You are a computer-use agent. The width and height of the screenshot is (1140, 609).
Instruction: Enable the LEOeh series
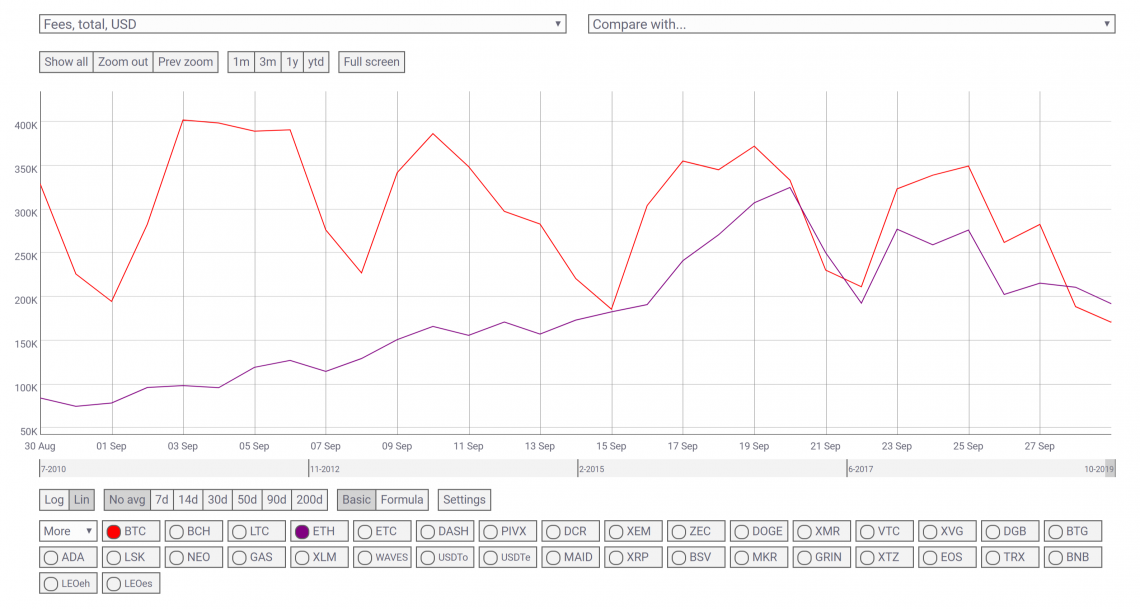(68, 584)
